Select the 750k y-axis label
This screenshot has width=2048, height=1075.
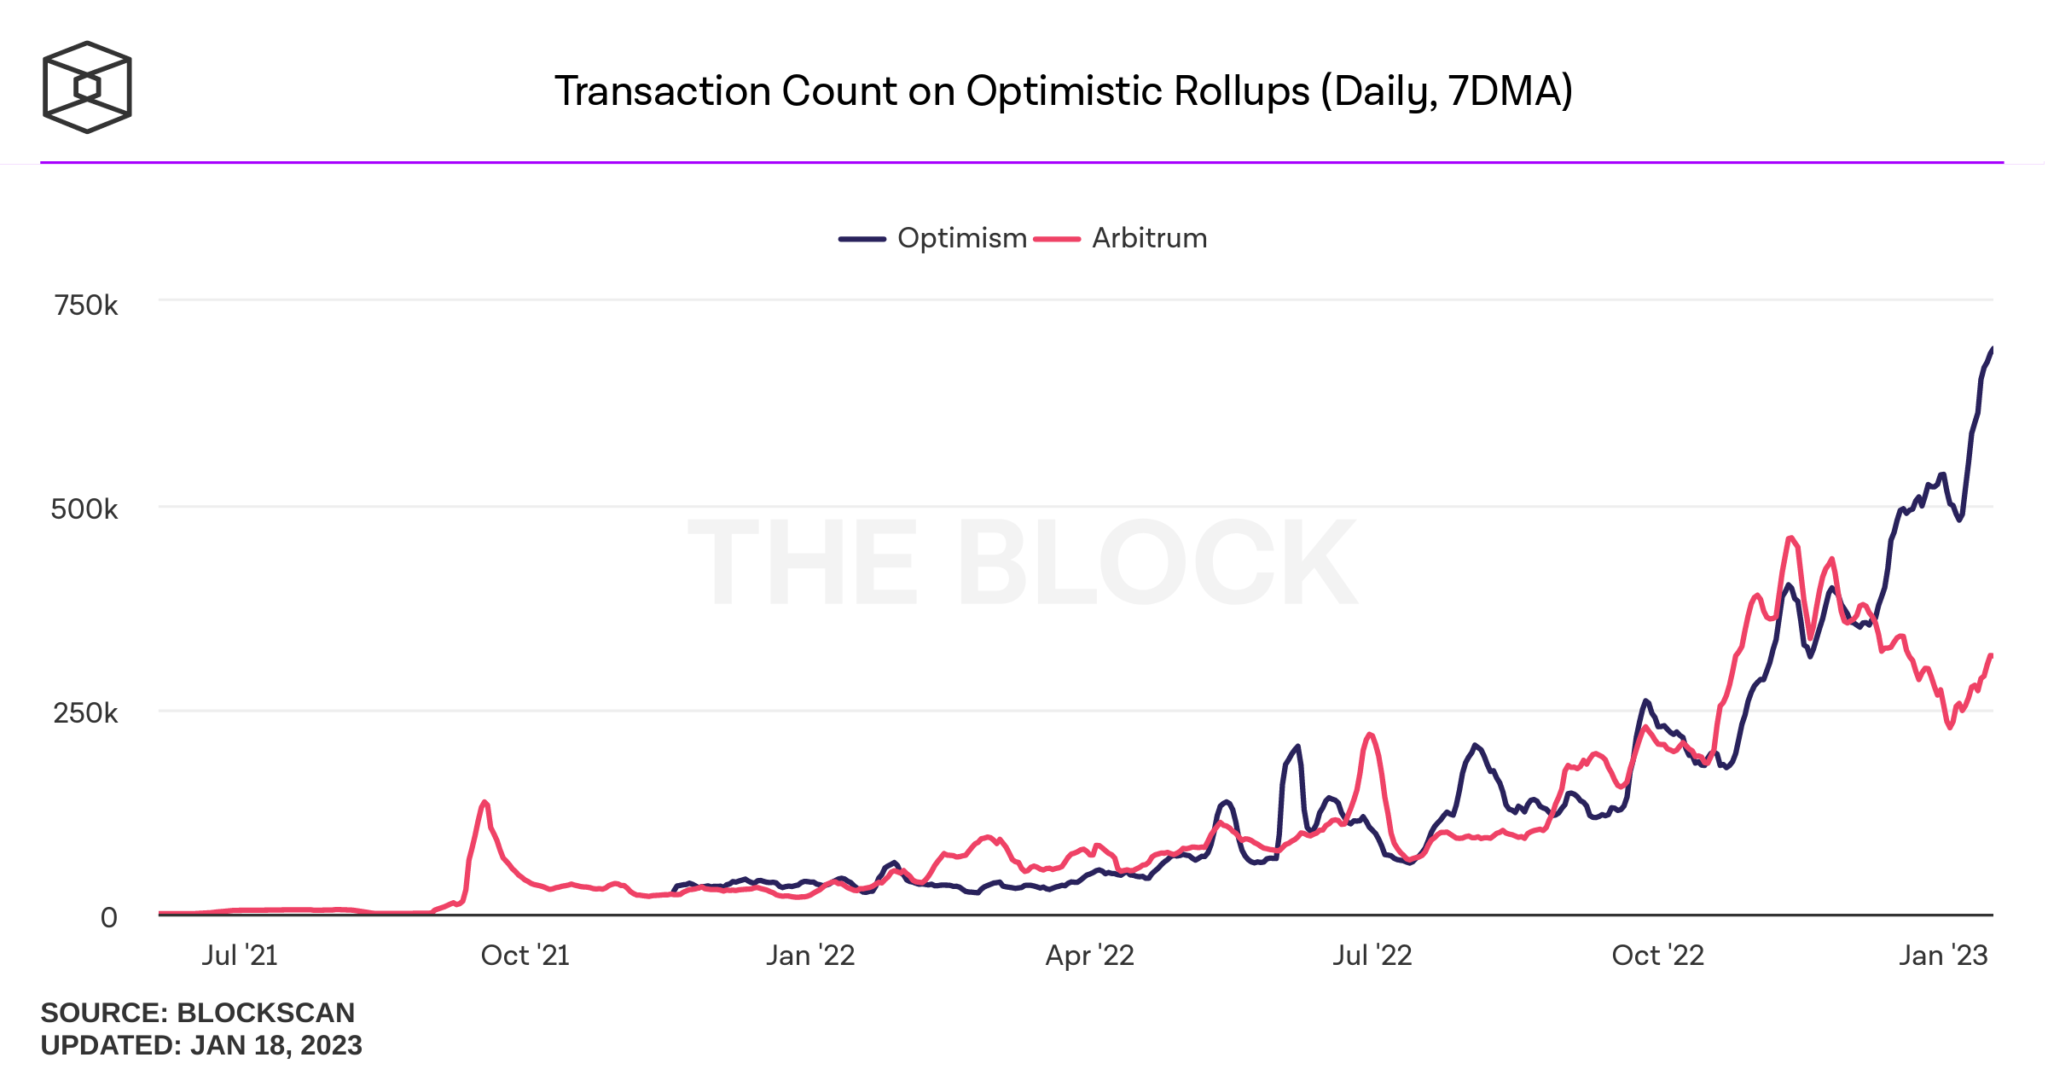(86, 305)
